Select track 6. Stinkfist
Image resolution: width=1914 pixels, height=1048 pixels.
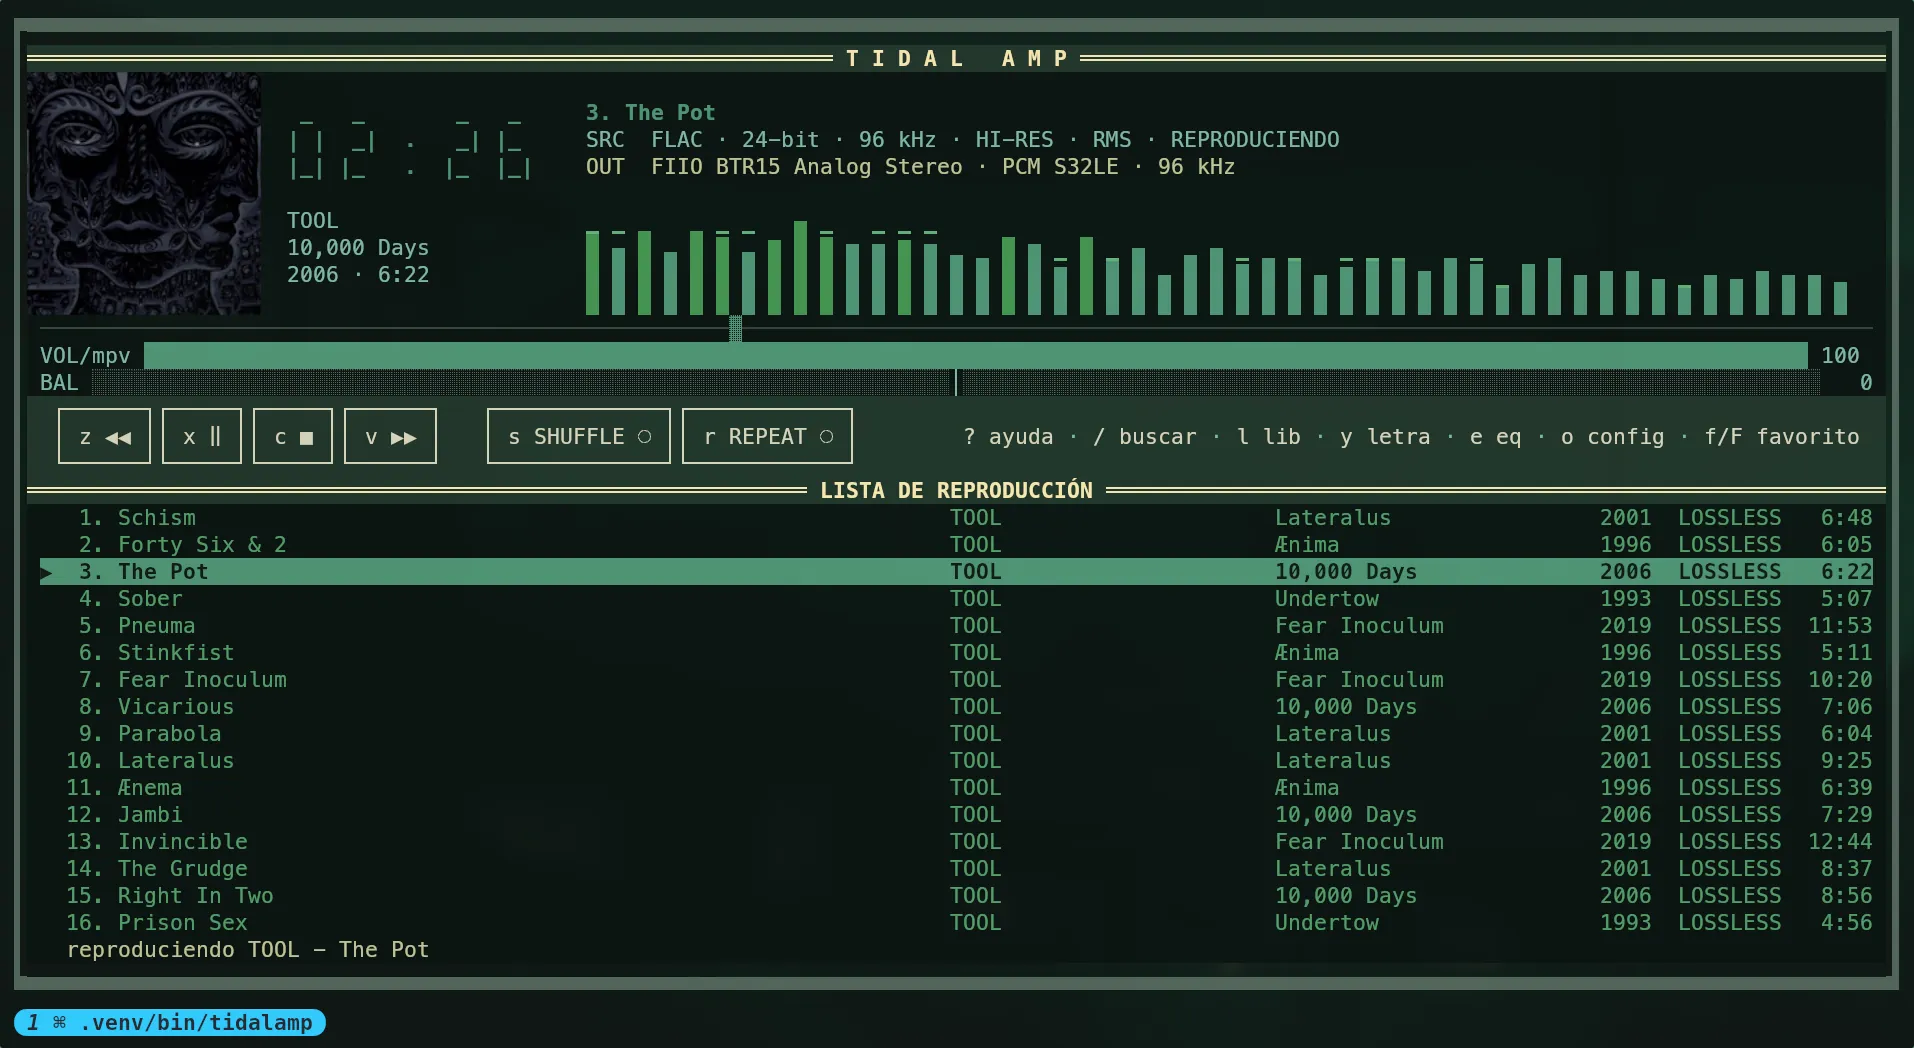click(x=956, y=652)
